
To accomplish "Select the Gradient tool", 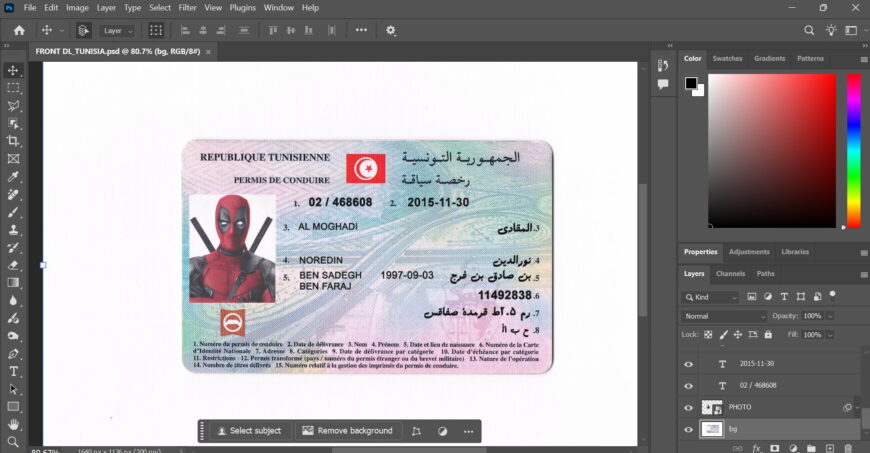I will (x=13, y=283).
